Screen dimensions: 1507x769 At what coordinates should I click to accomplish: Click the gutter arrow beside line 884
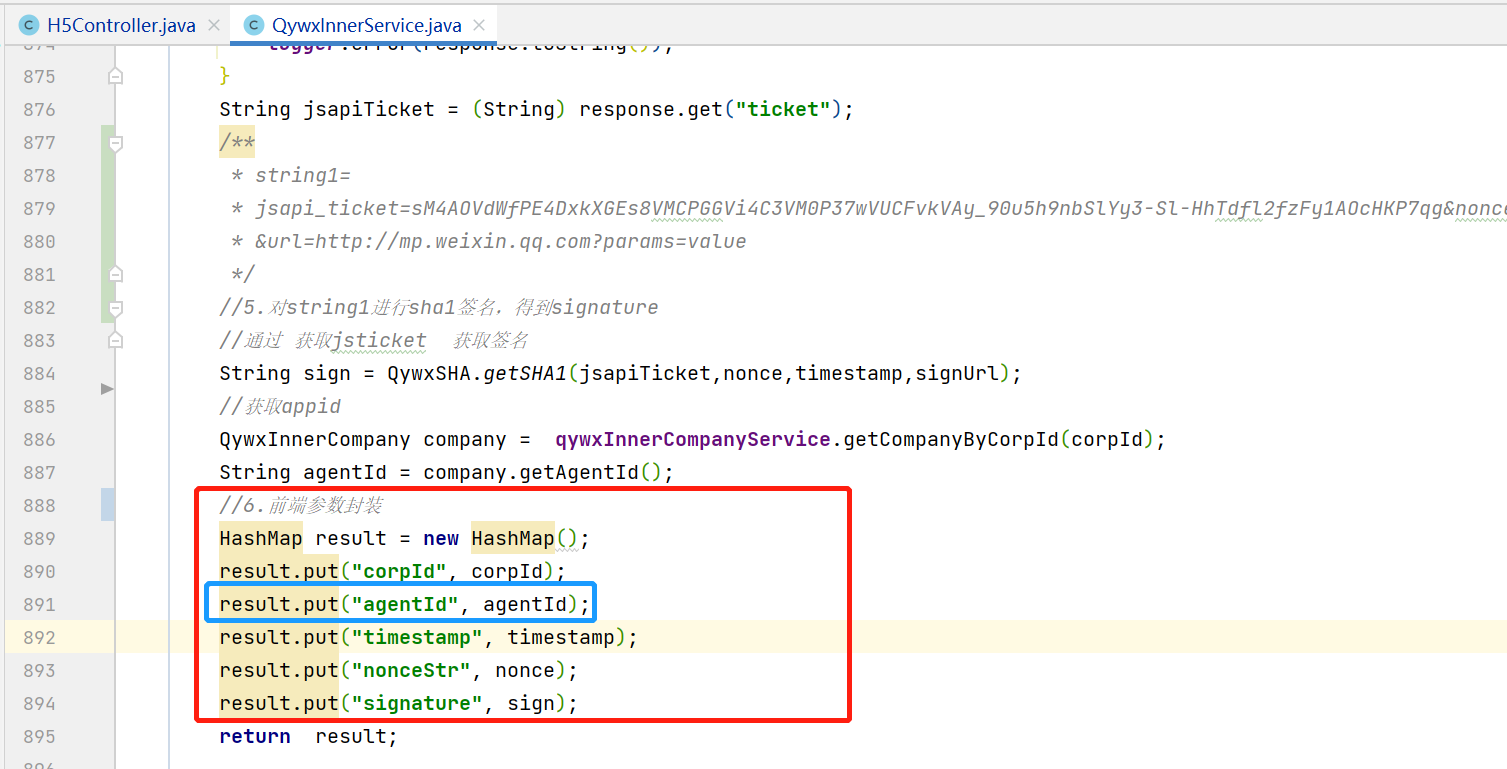(107, 388)
